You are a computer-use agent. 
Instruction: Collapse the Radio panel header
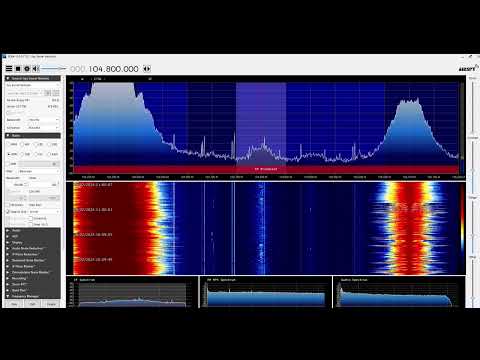pyautogui.click(x=33, y=135)
